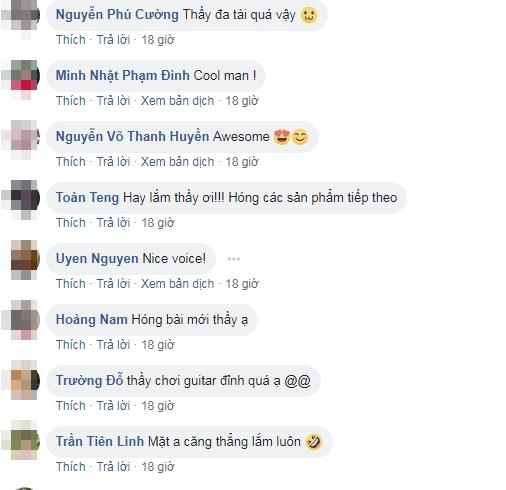The image size is (506, 490).
Task: Translate the 'Awesome' comment via Xem bản dịch
Action: coord(177,162)
